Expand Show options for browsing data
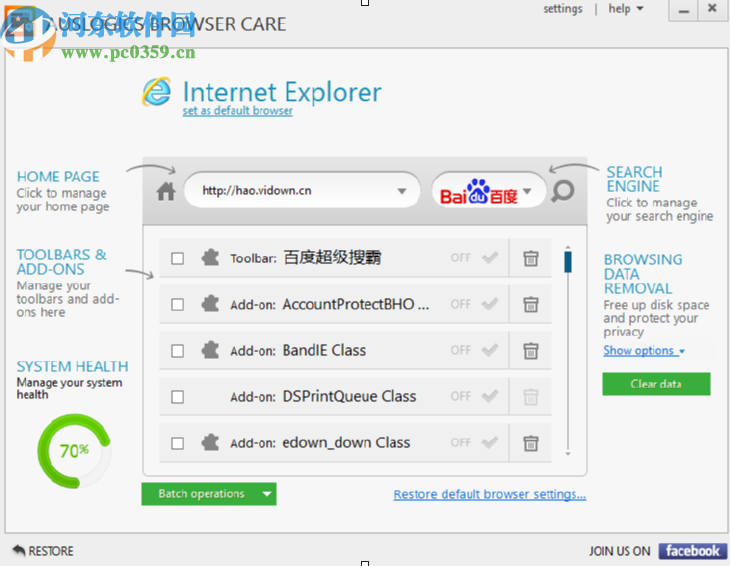This screenshot has height=566, width=730. pos(643,350)
